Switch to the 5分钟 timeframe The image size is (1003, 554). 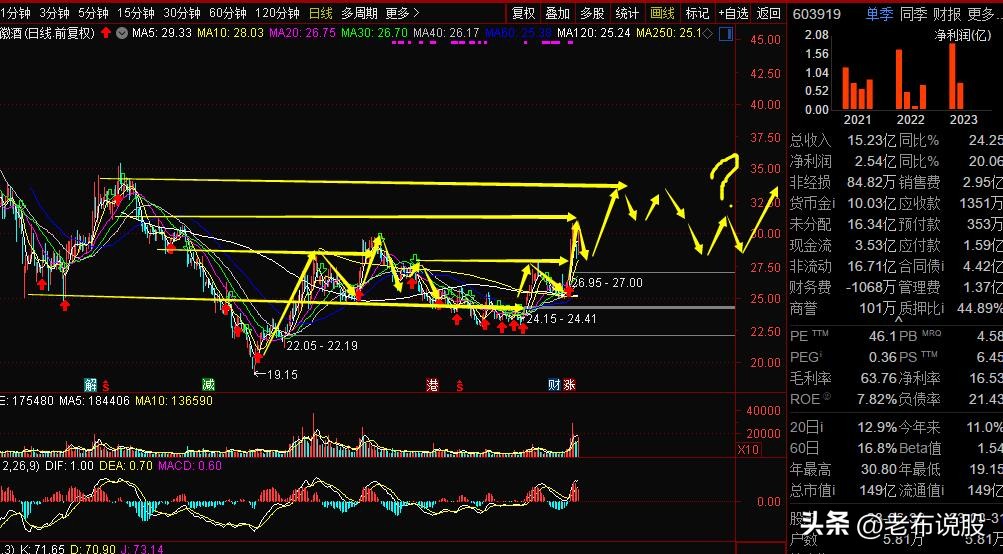pyautogui.click(x=93, y=13)
